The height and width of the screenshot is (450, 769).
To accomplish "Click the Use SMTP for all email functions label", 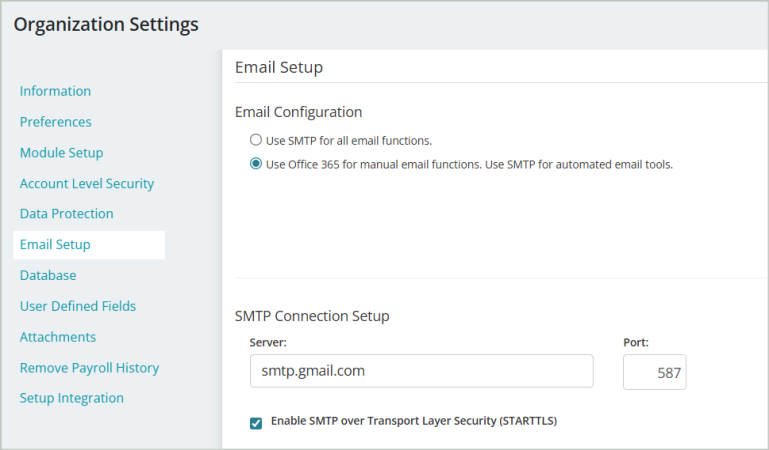I will [349, 141].
